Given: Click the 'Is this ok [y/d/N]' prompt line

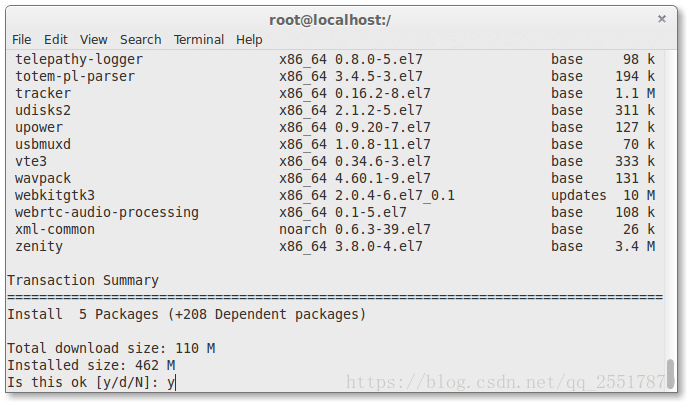Looking at the screenshot, I should (91, 382).
